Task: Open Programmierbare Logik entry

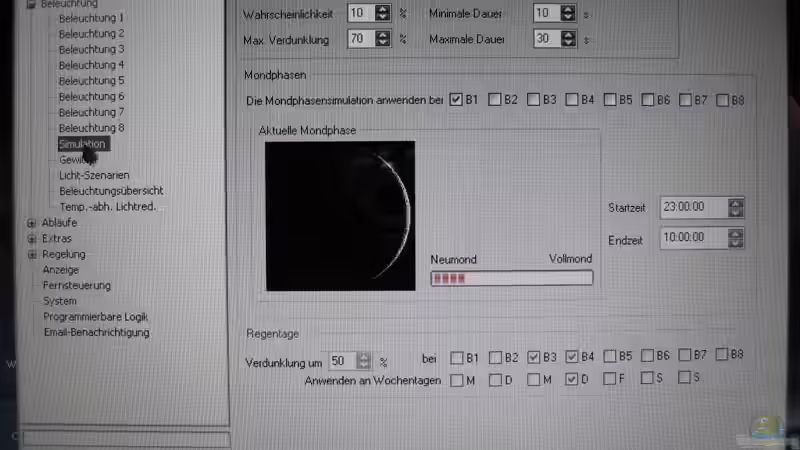Action: coord(95,317)
